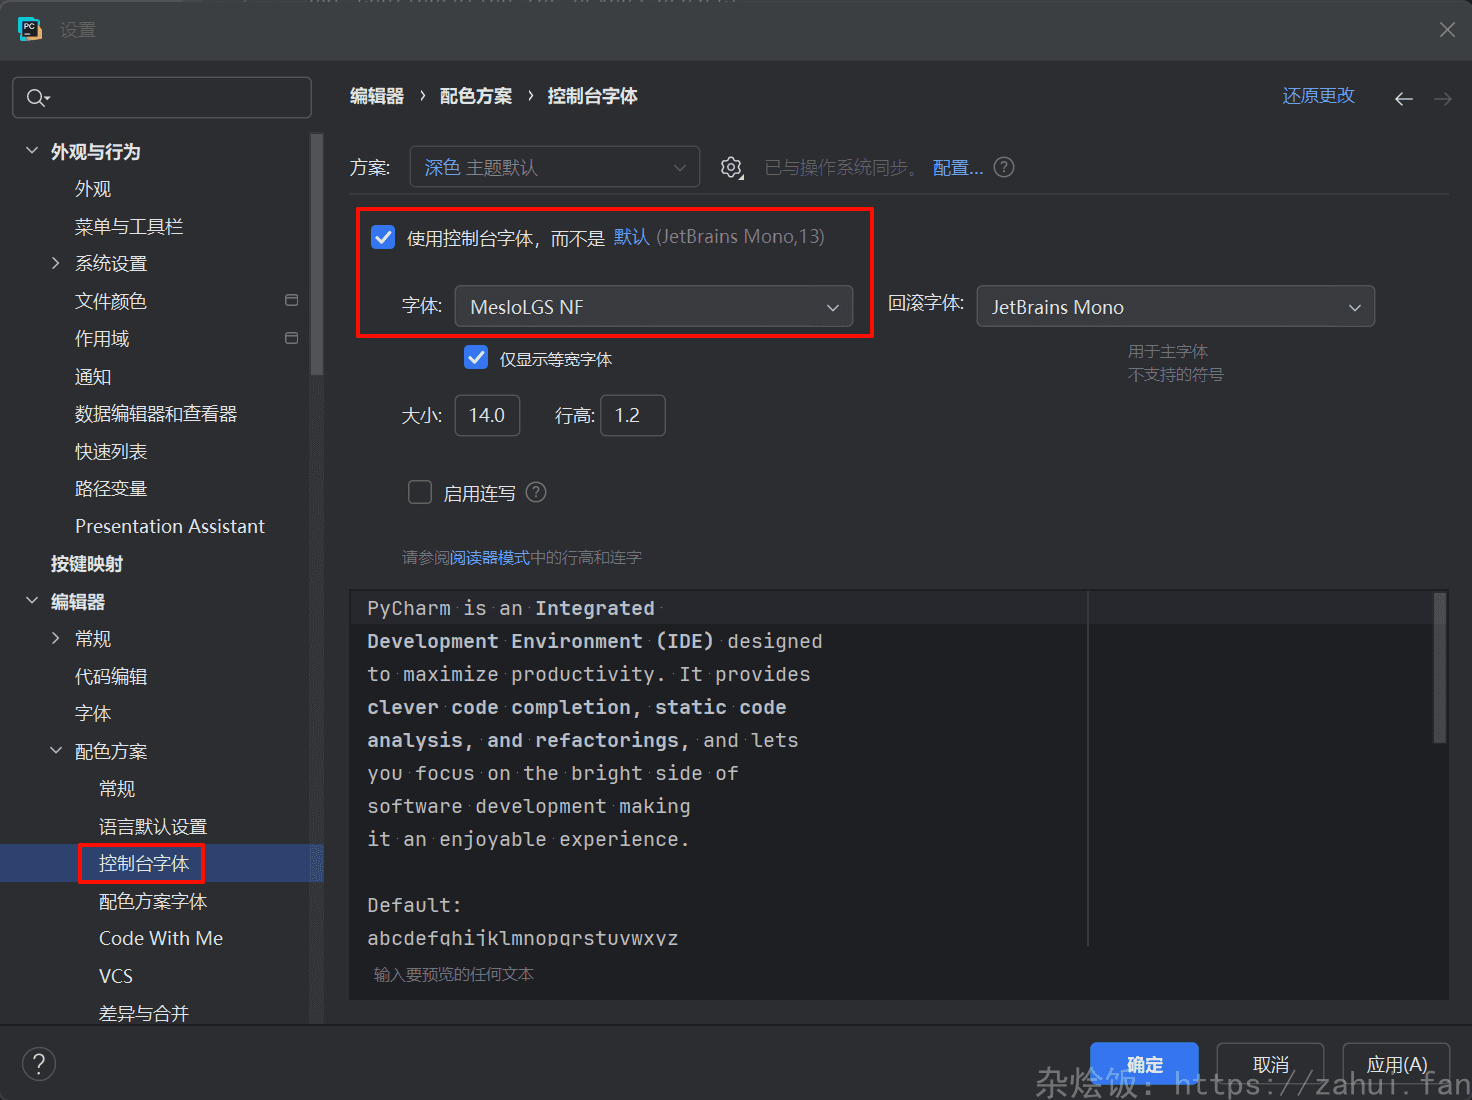Screen dimensions: 1472x1100
Task: Uncheck 使用控制台字体 checkbox
Action: coord(383,237)
